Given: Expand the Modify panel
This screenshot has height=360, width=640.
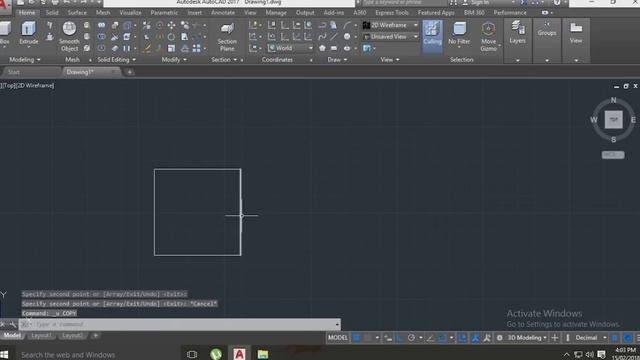Looking at the screenshot, I should pos(174,60).
